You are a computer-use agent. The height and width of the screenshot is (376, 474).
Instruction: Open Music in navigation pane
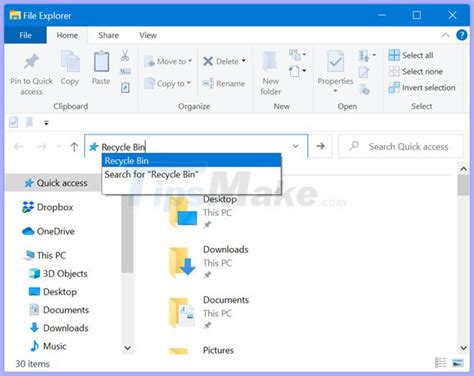48,346
